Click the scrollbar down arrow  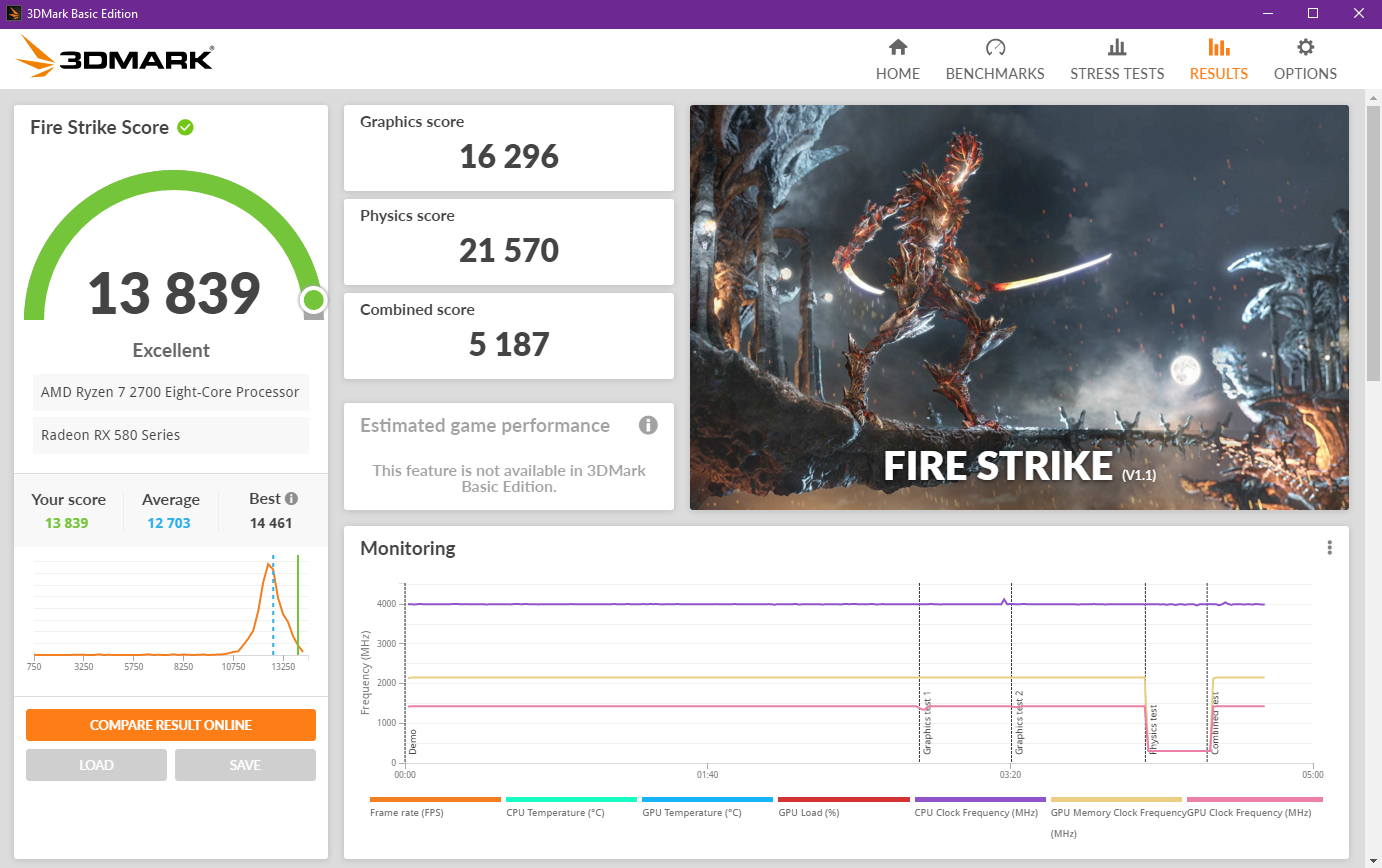[1373, 860]
